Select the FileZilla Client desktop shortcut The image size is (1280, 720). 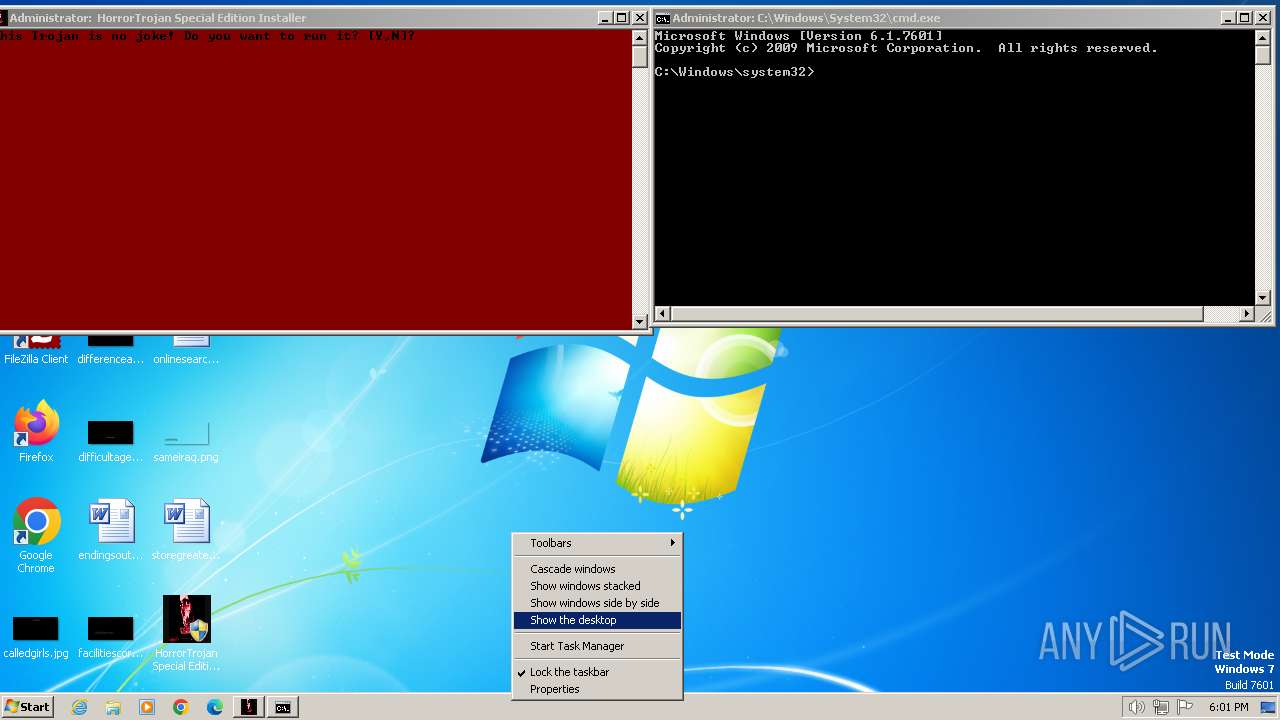[x=36, y=349]
